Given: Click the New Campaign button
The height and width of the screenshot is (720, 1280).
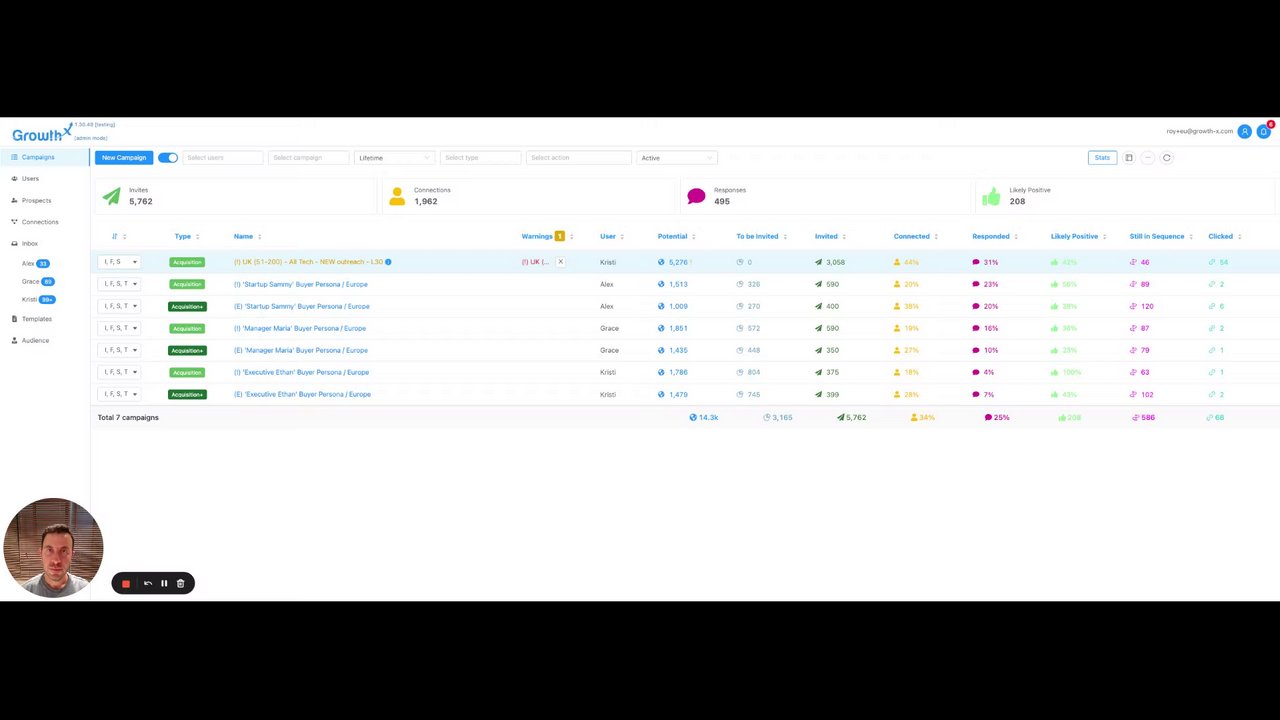Looking at the screenshot, I should pyautogui.click(x=123, y=158).
